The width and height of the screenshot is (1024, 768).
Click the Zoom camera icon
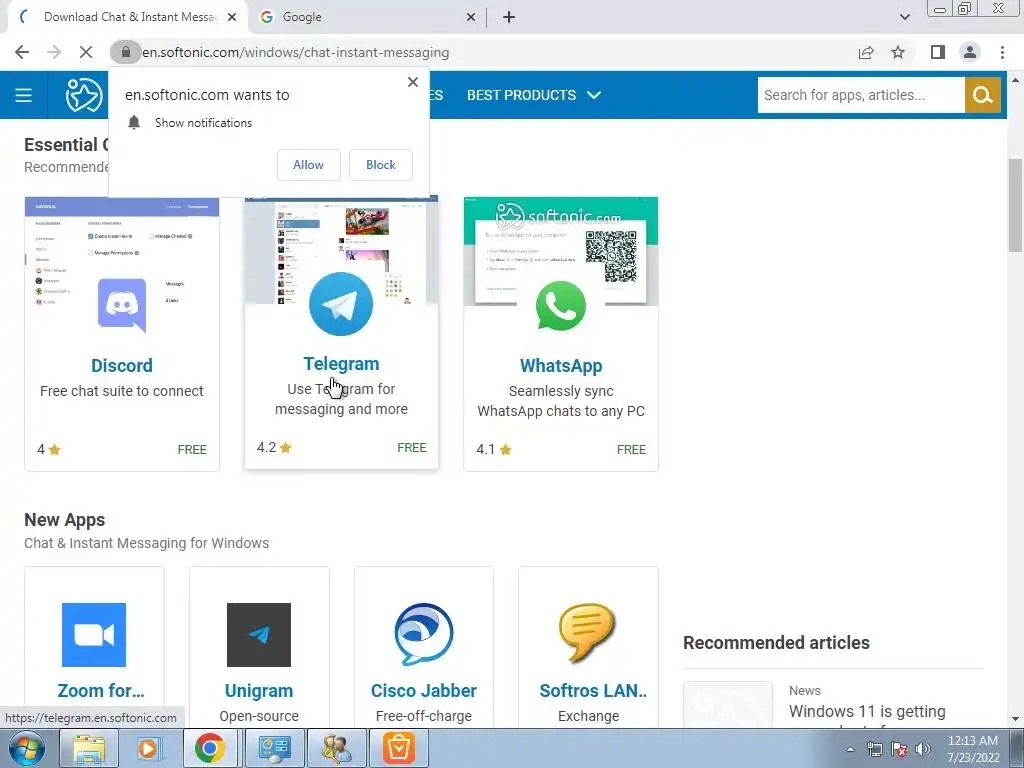click(x=94, y=635)
